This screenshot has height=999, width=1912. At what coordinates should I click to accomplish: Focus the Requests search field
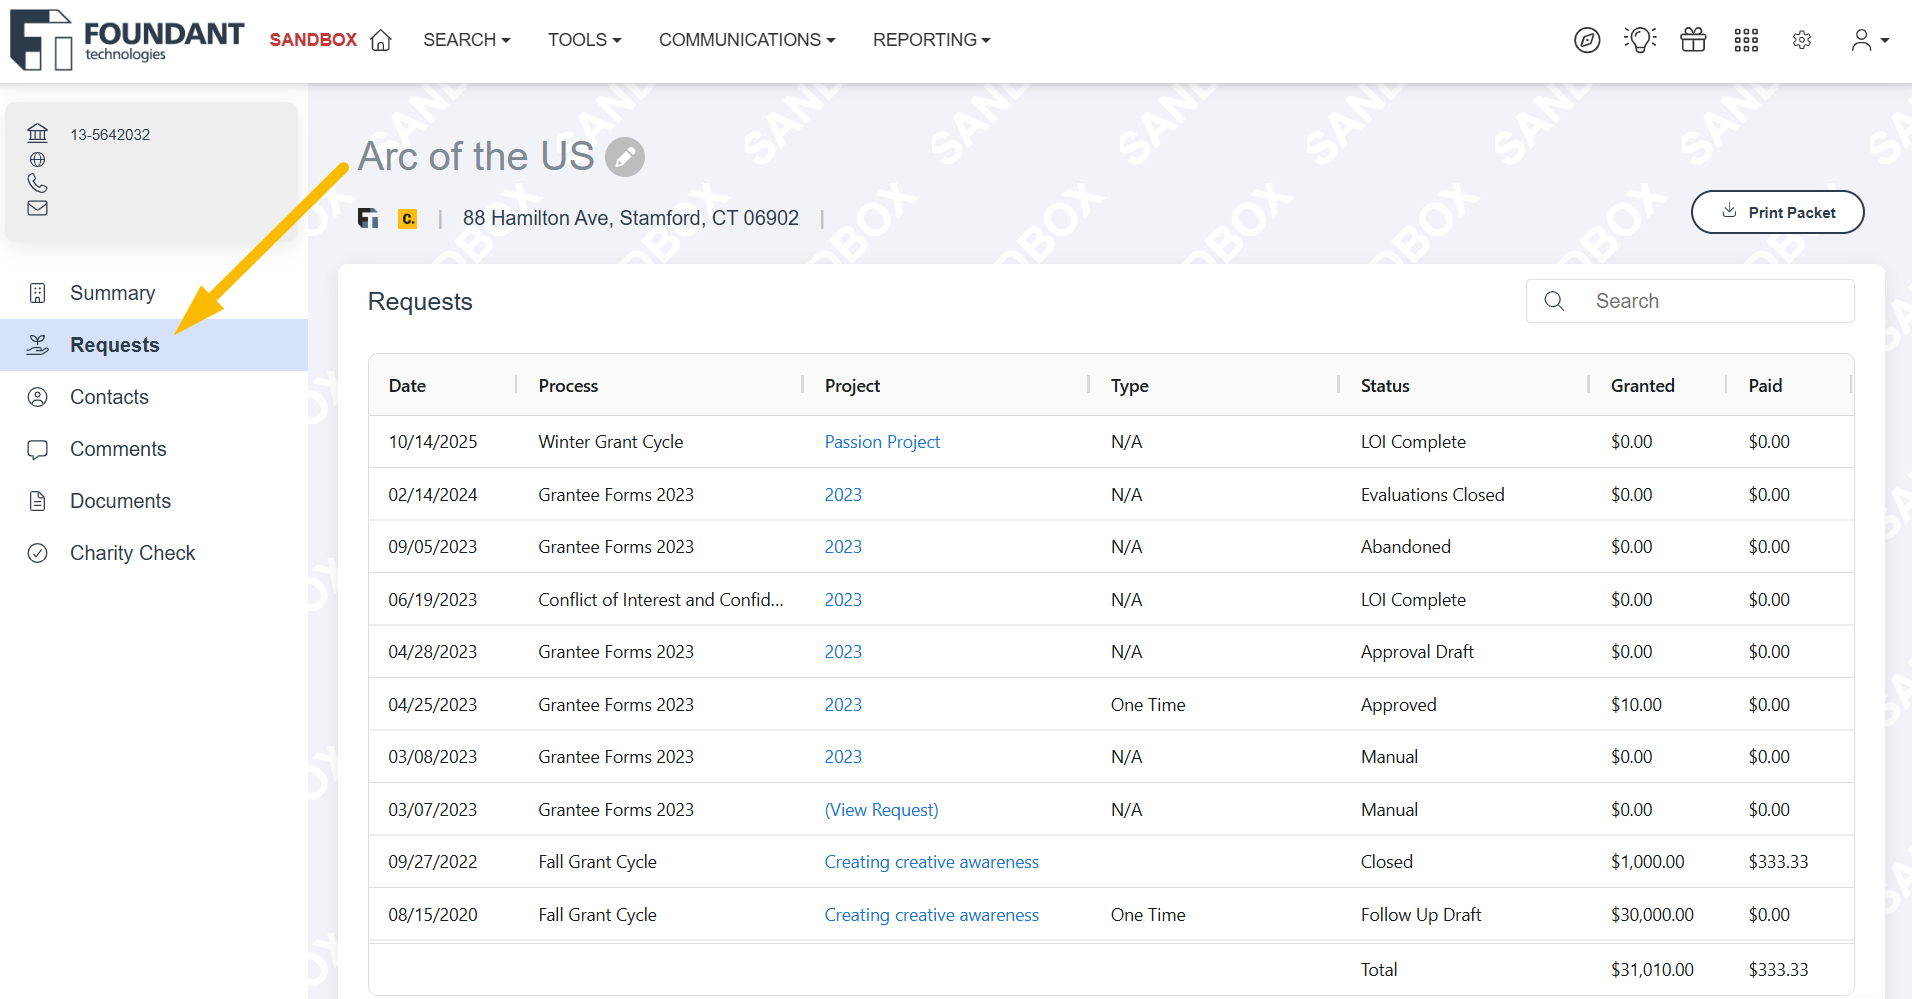pos(1690,301)
